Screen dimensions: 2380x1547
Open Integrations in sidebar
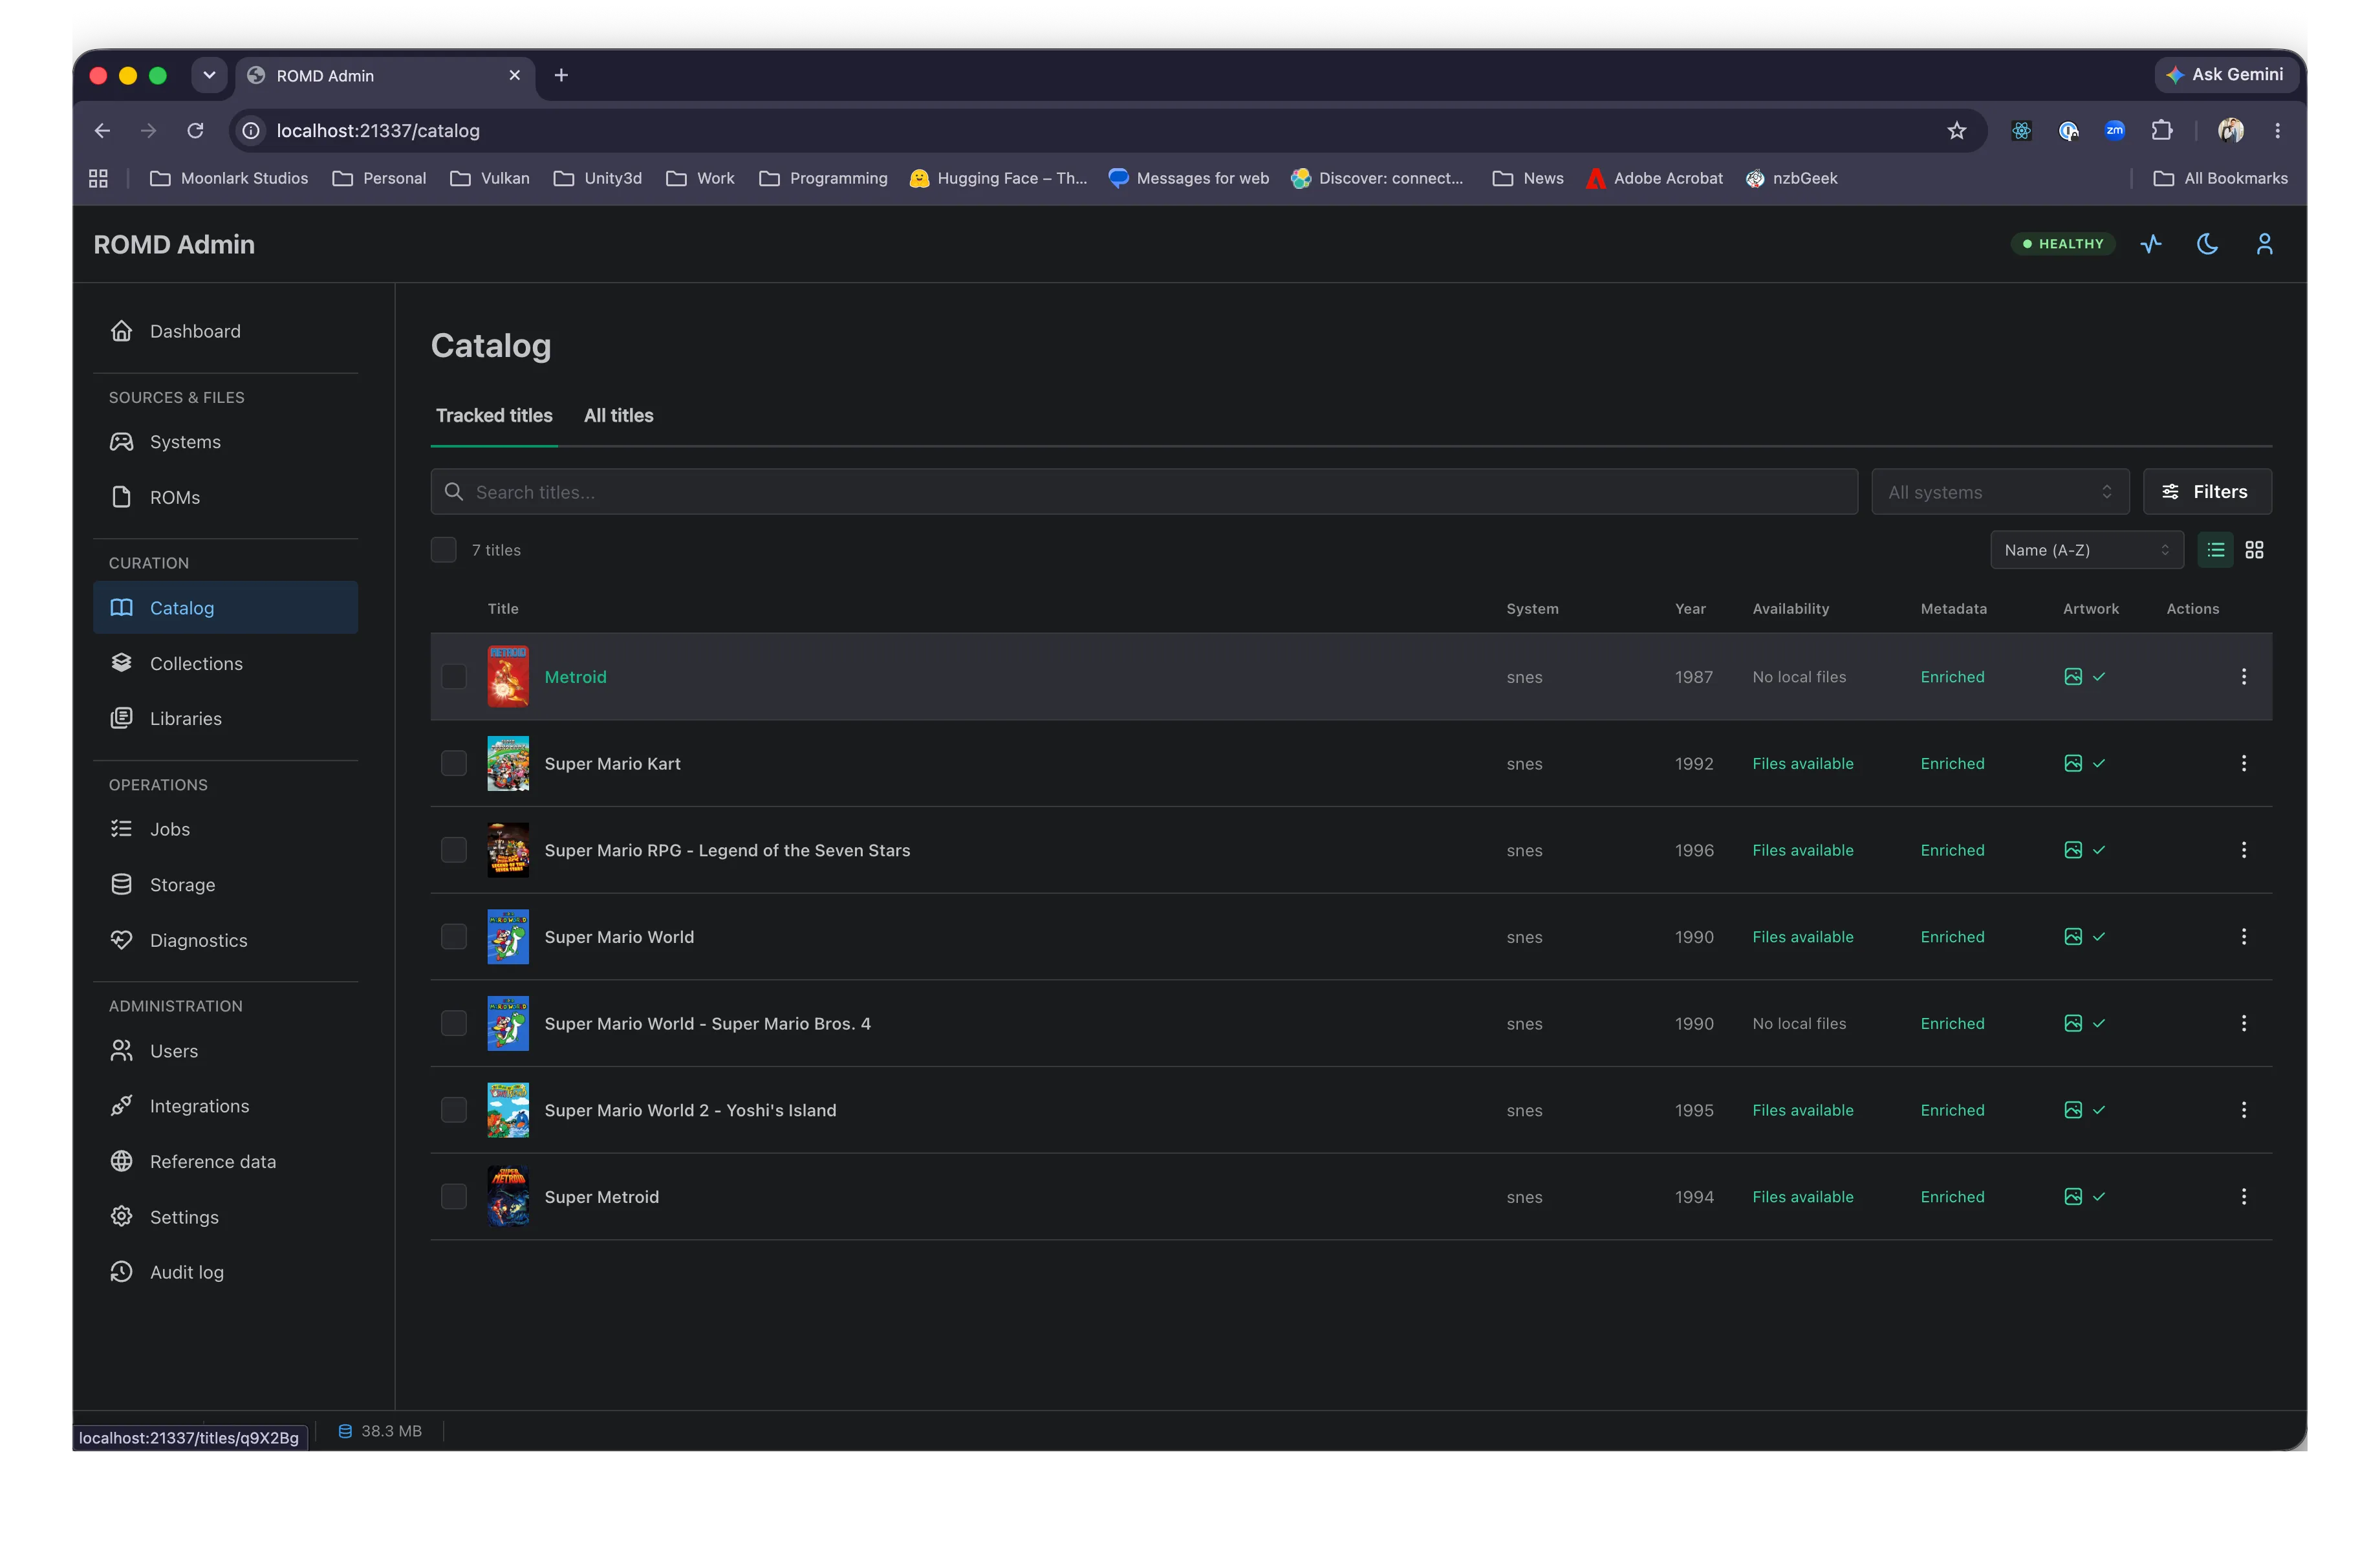pyautogui.click(x=226, y=1106)
